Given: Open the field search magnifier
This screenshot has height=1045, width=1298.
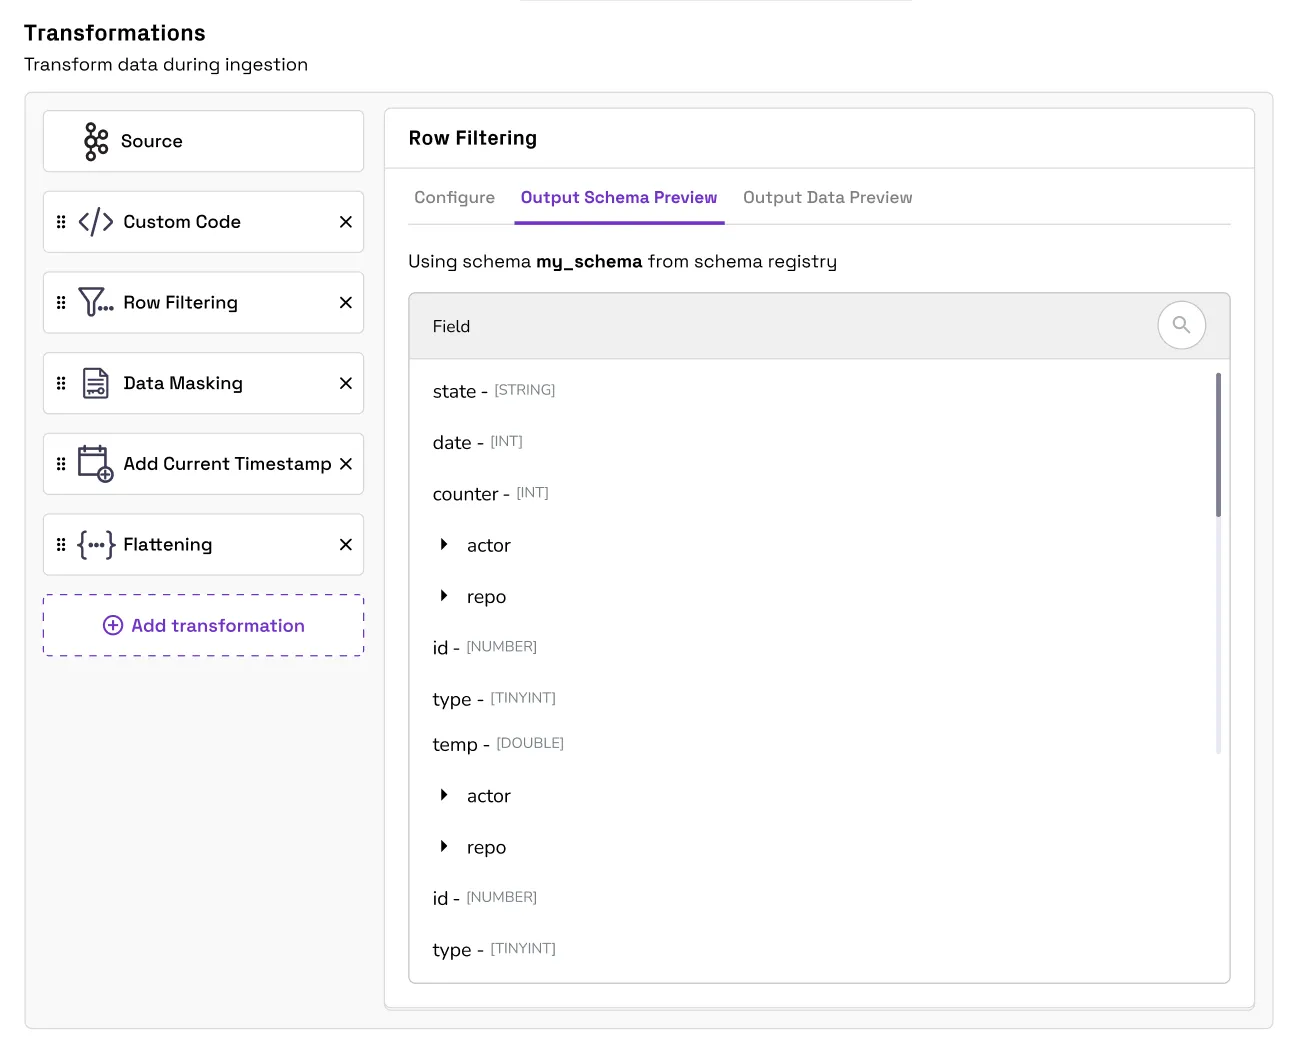Looking at the screenshot, I should pyautogui.click(x=1181, y=325).
